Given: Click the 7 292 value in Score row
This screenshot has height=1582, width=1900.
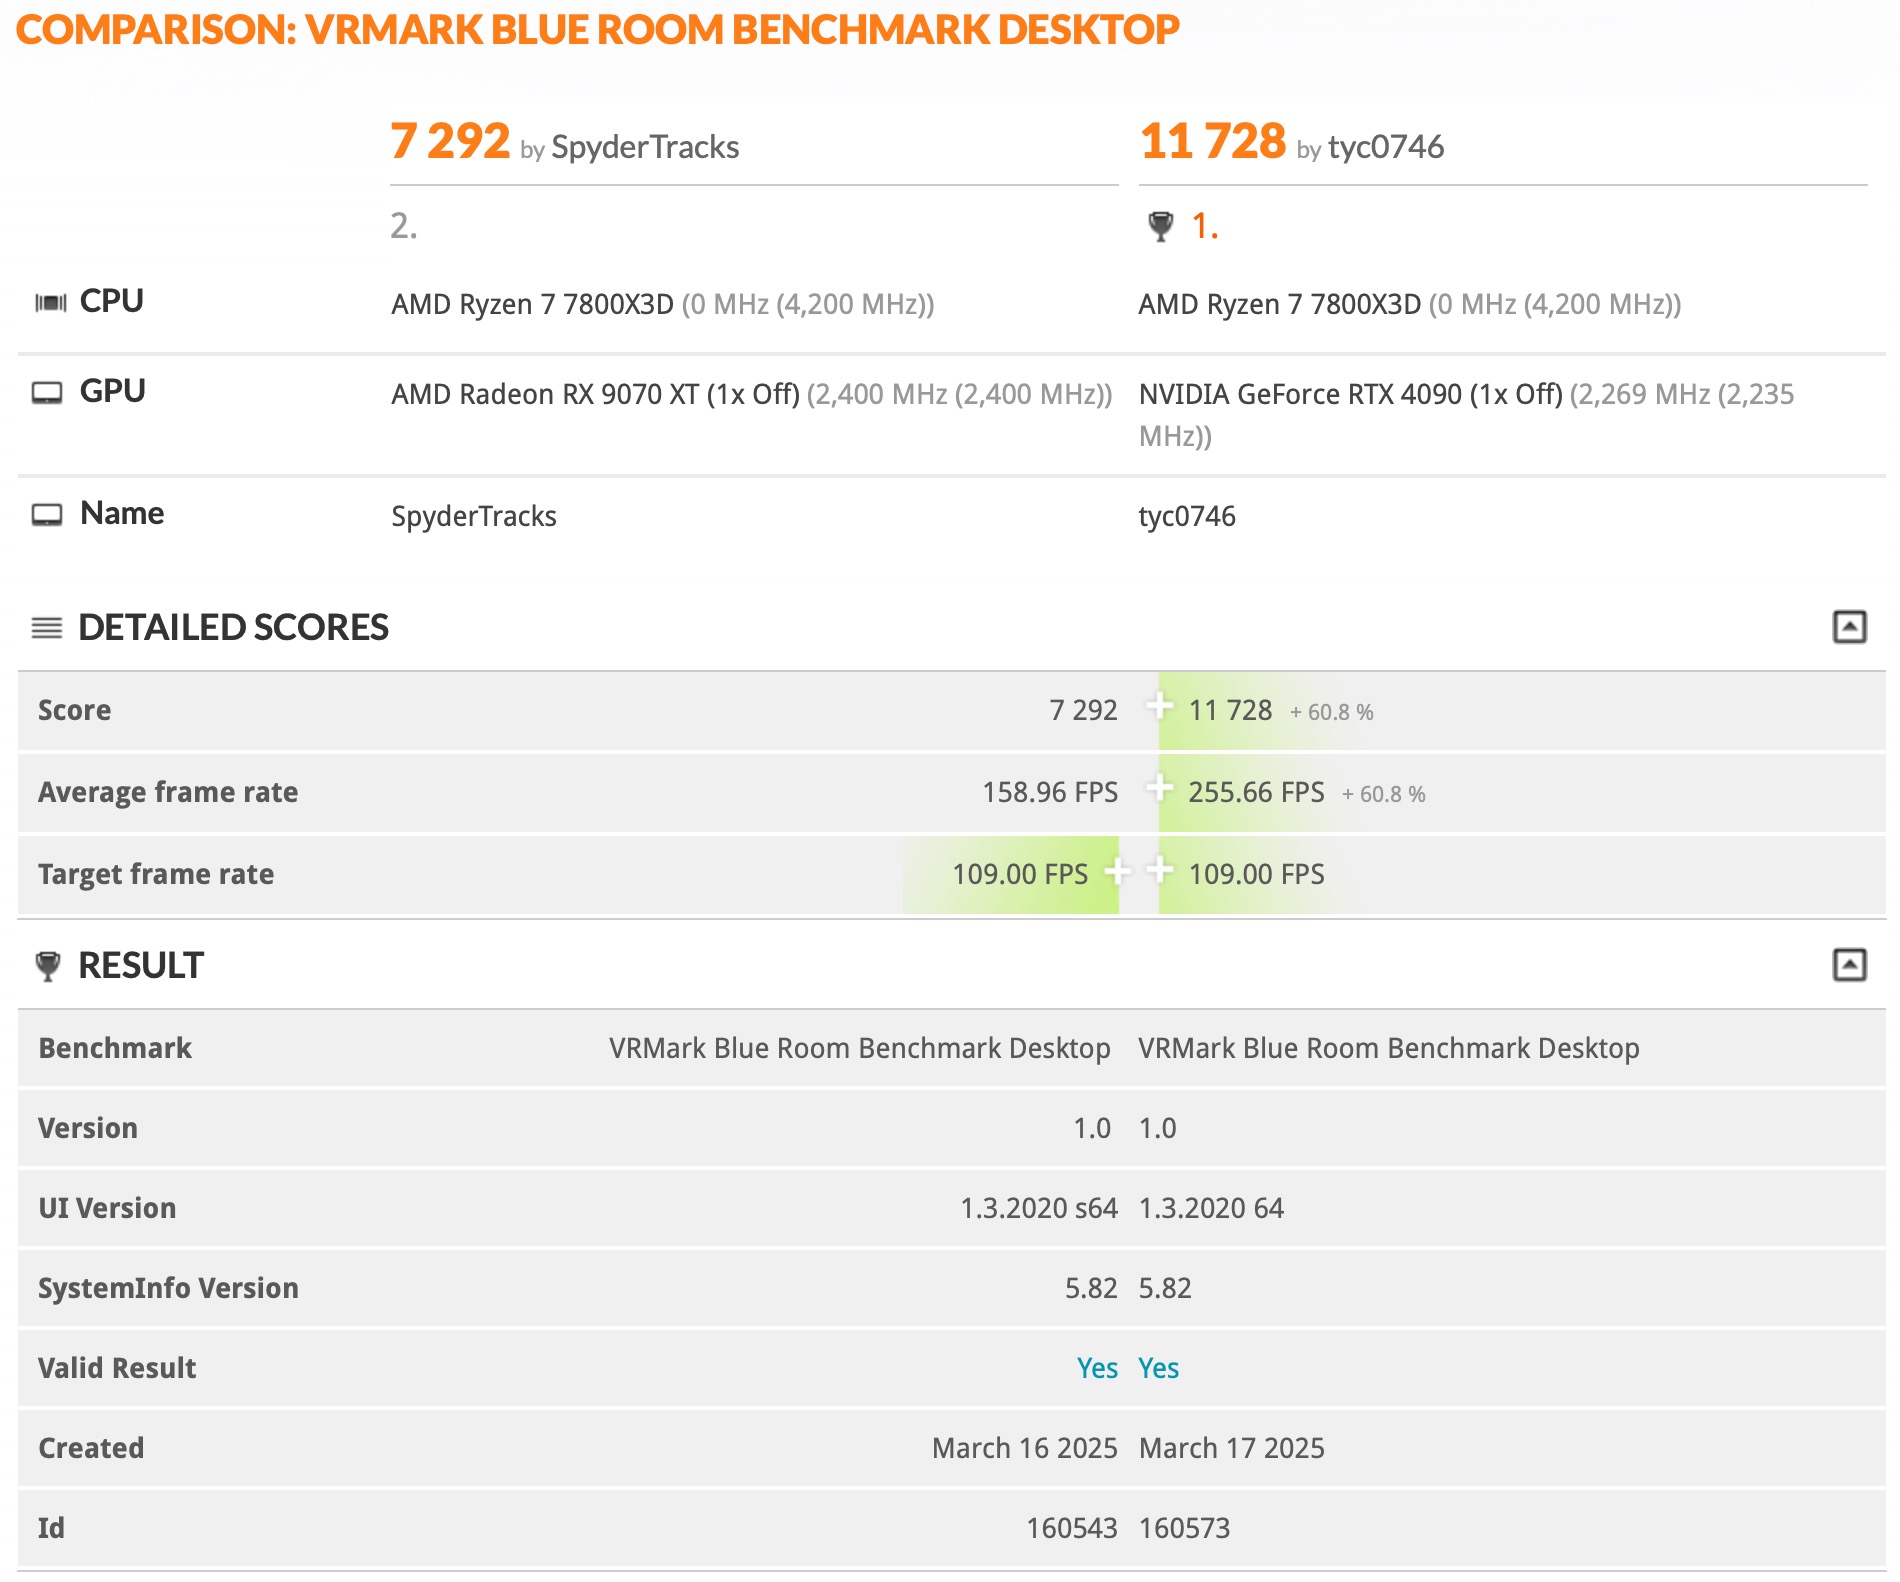Looking at the screenshot, I should (1083, 710).
